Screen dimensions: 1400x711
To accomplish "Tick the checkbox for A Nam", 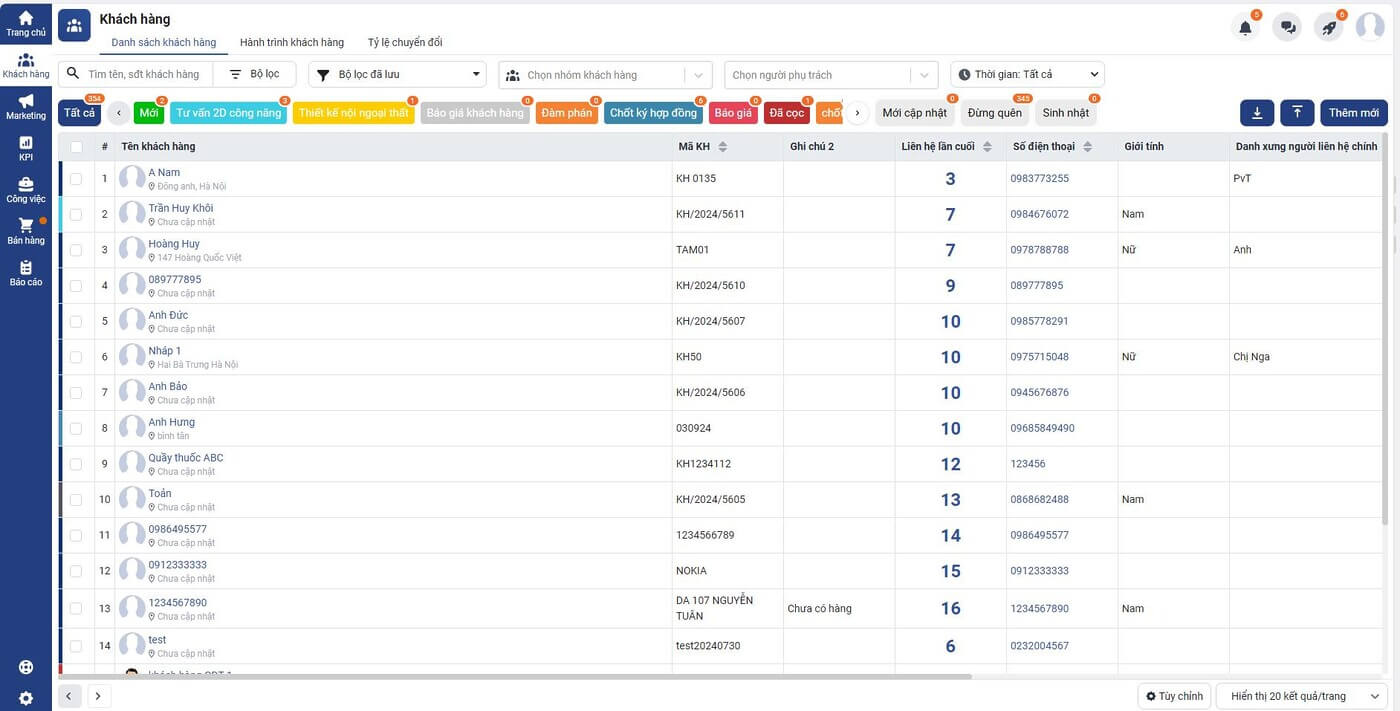I will click(x=76, y=179).
